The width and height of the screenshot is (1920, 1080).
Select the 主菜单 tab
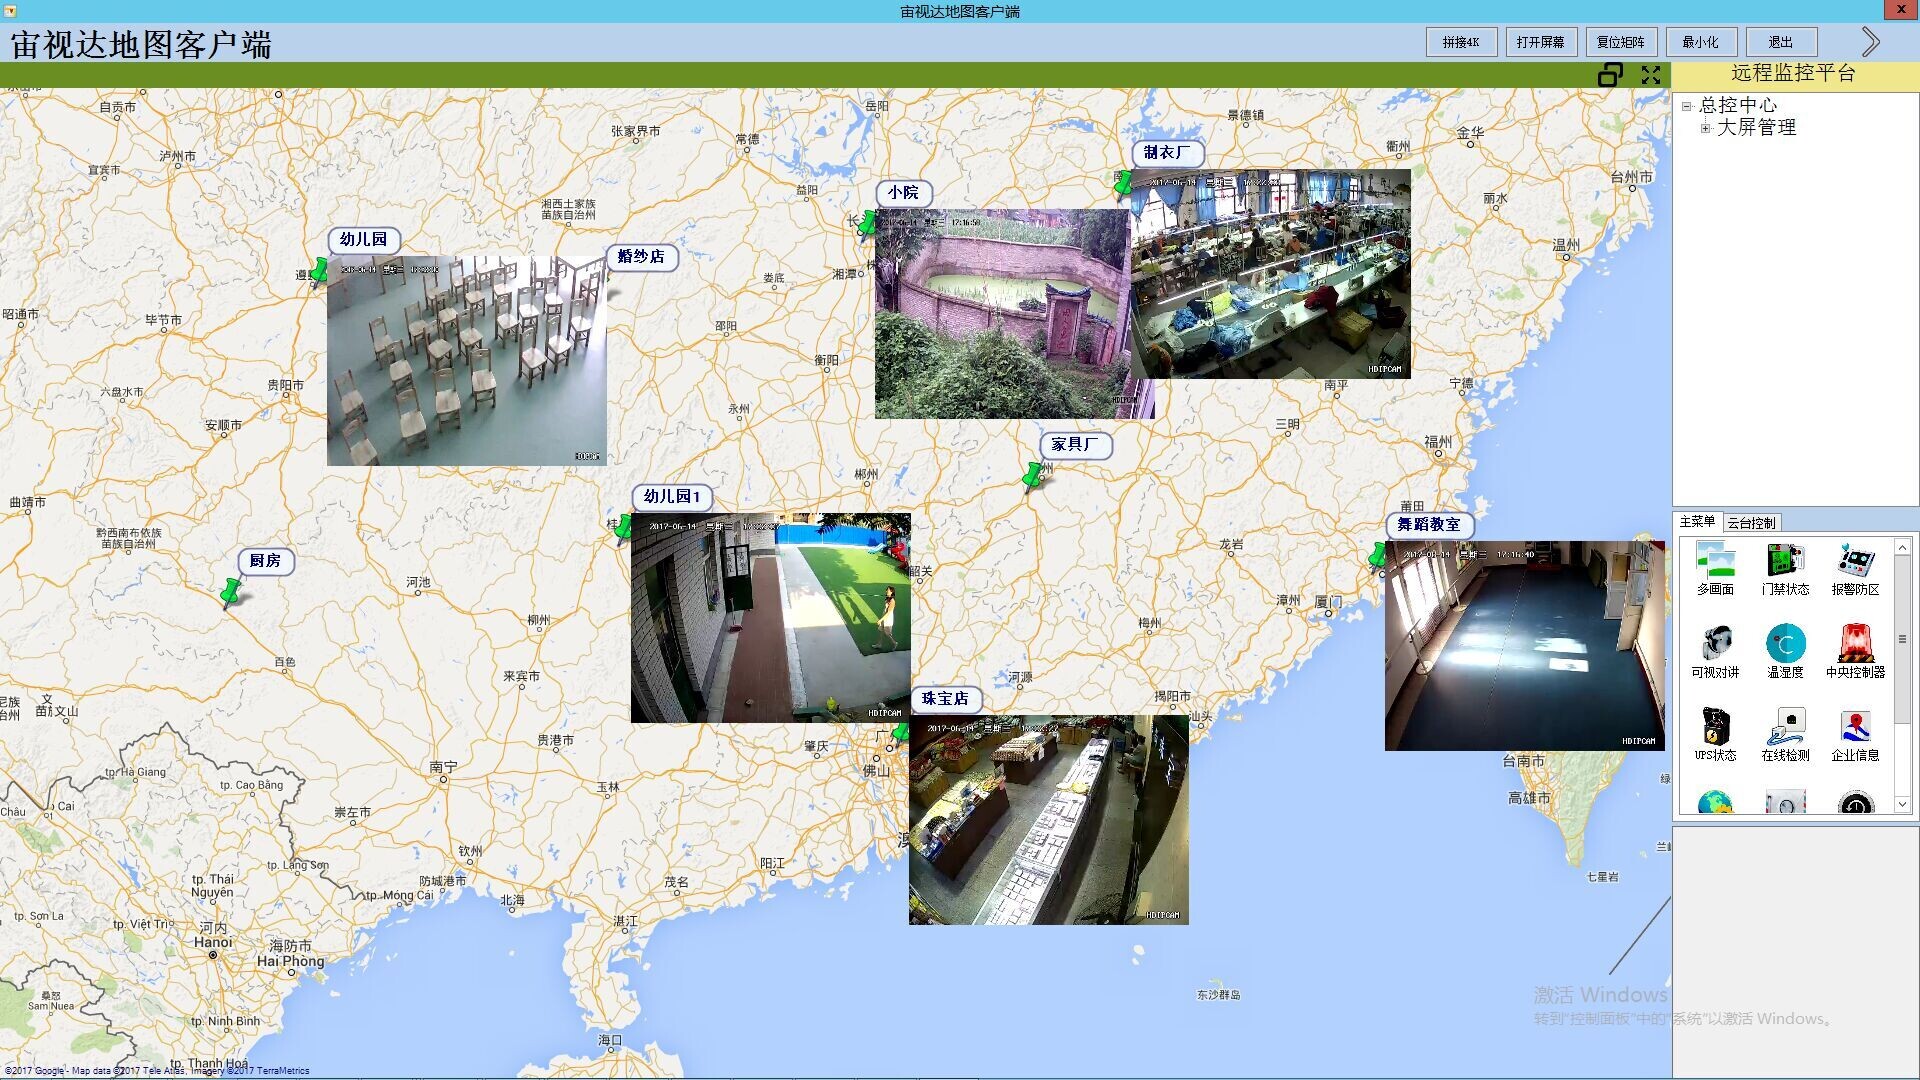(1697, 522)
